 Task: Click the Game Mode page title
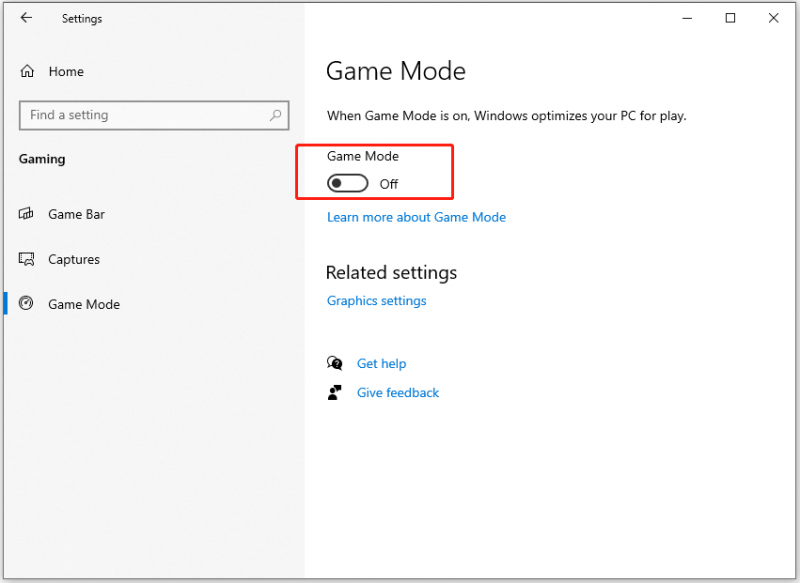tap(396, 71)
